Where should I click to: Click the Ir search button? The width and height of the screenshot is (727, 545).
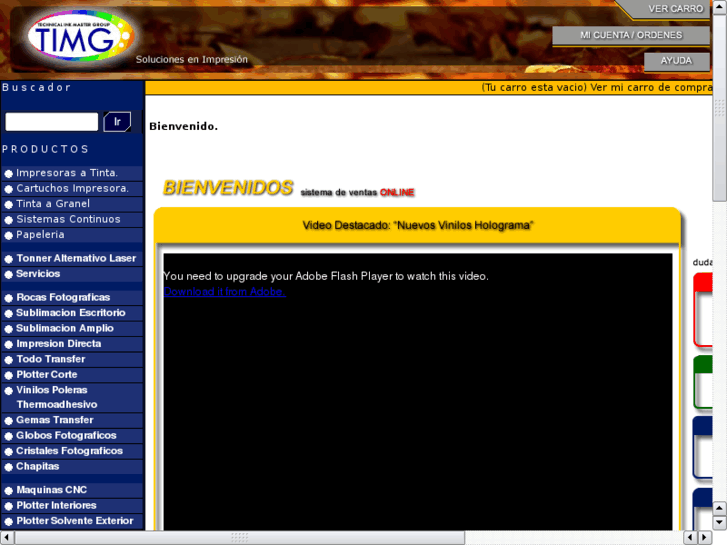(x=117, y=122)
